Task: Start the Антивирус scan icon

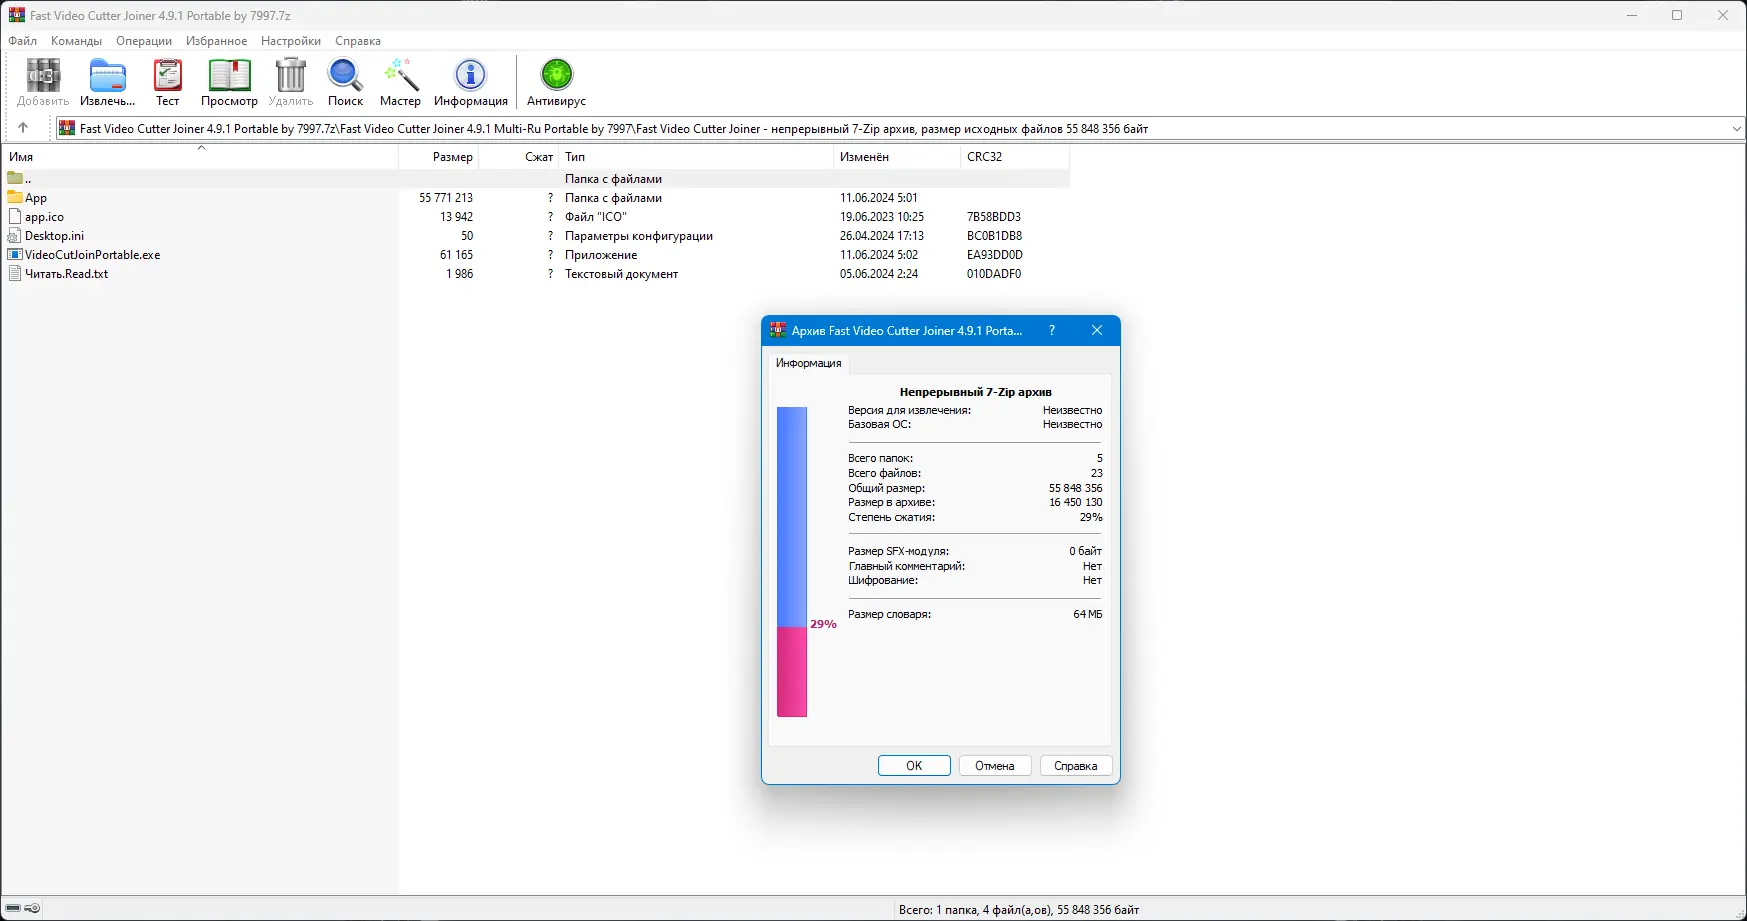Action: [x=556, y=75]
